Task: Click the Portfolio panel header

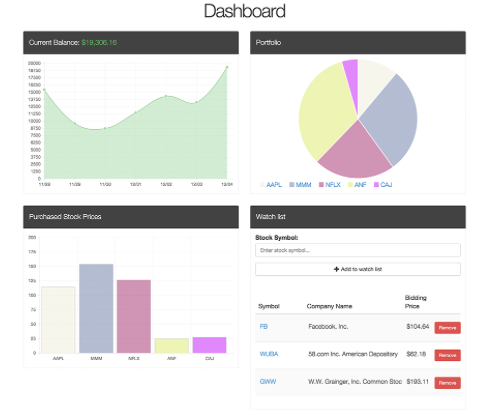Action: pyautogui.click(x=358, y=42)
